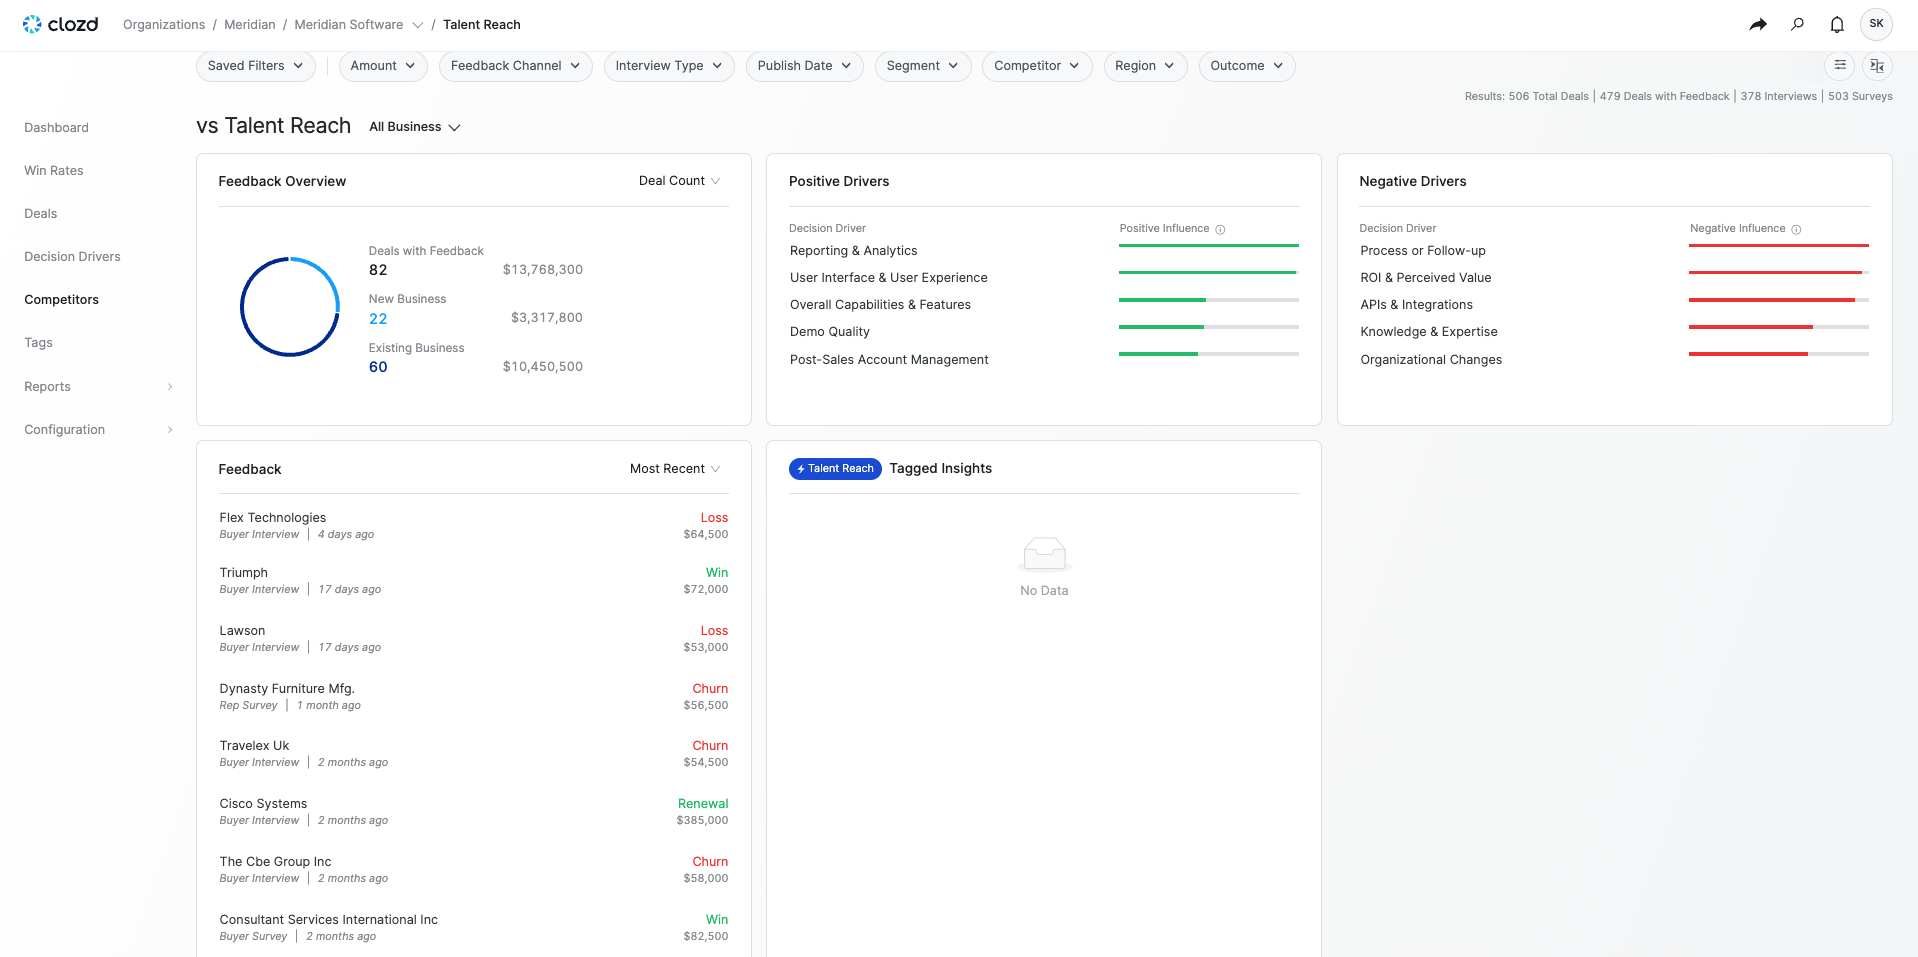
Task: Click the 378 Interviews result text
Action: point(1779,97)
